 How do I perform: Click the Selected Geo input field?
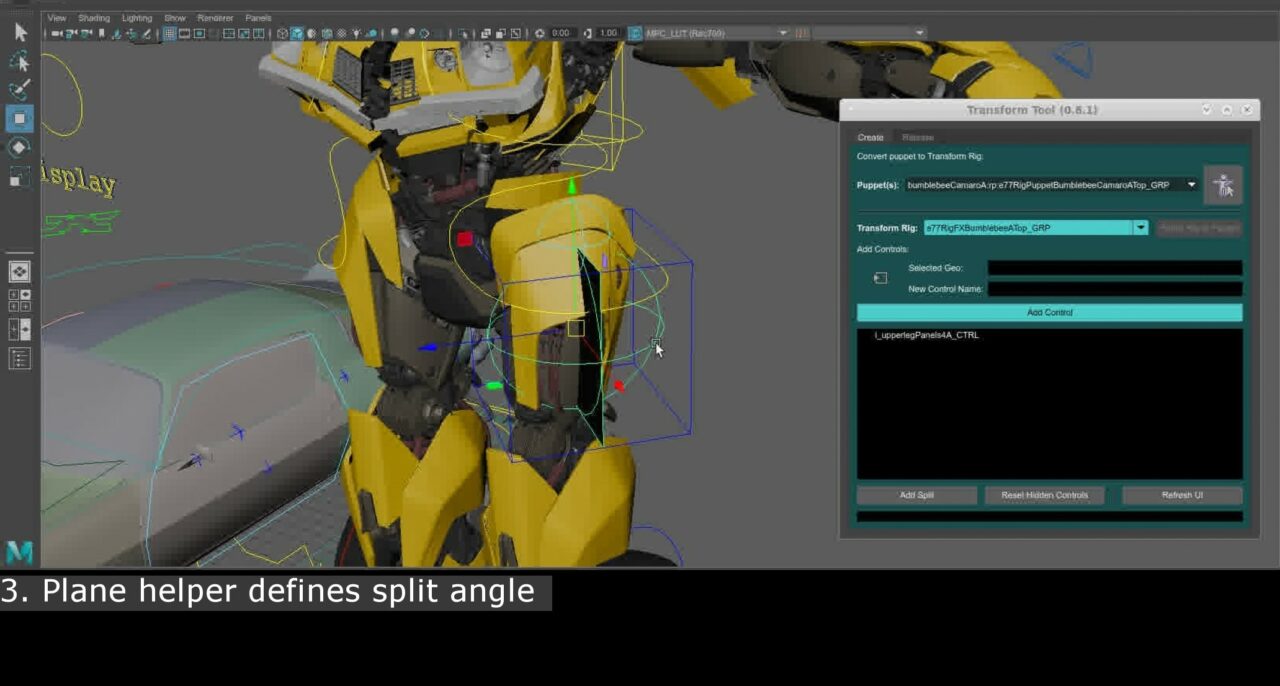point(1115,268)
